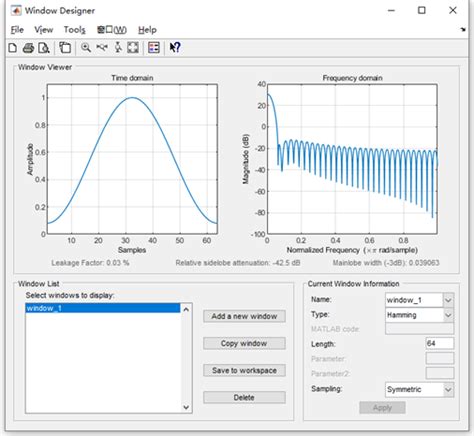This screenshot has height=436, width=474.
Task: Click the Add a new window button
Action: click(244, 316)
